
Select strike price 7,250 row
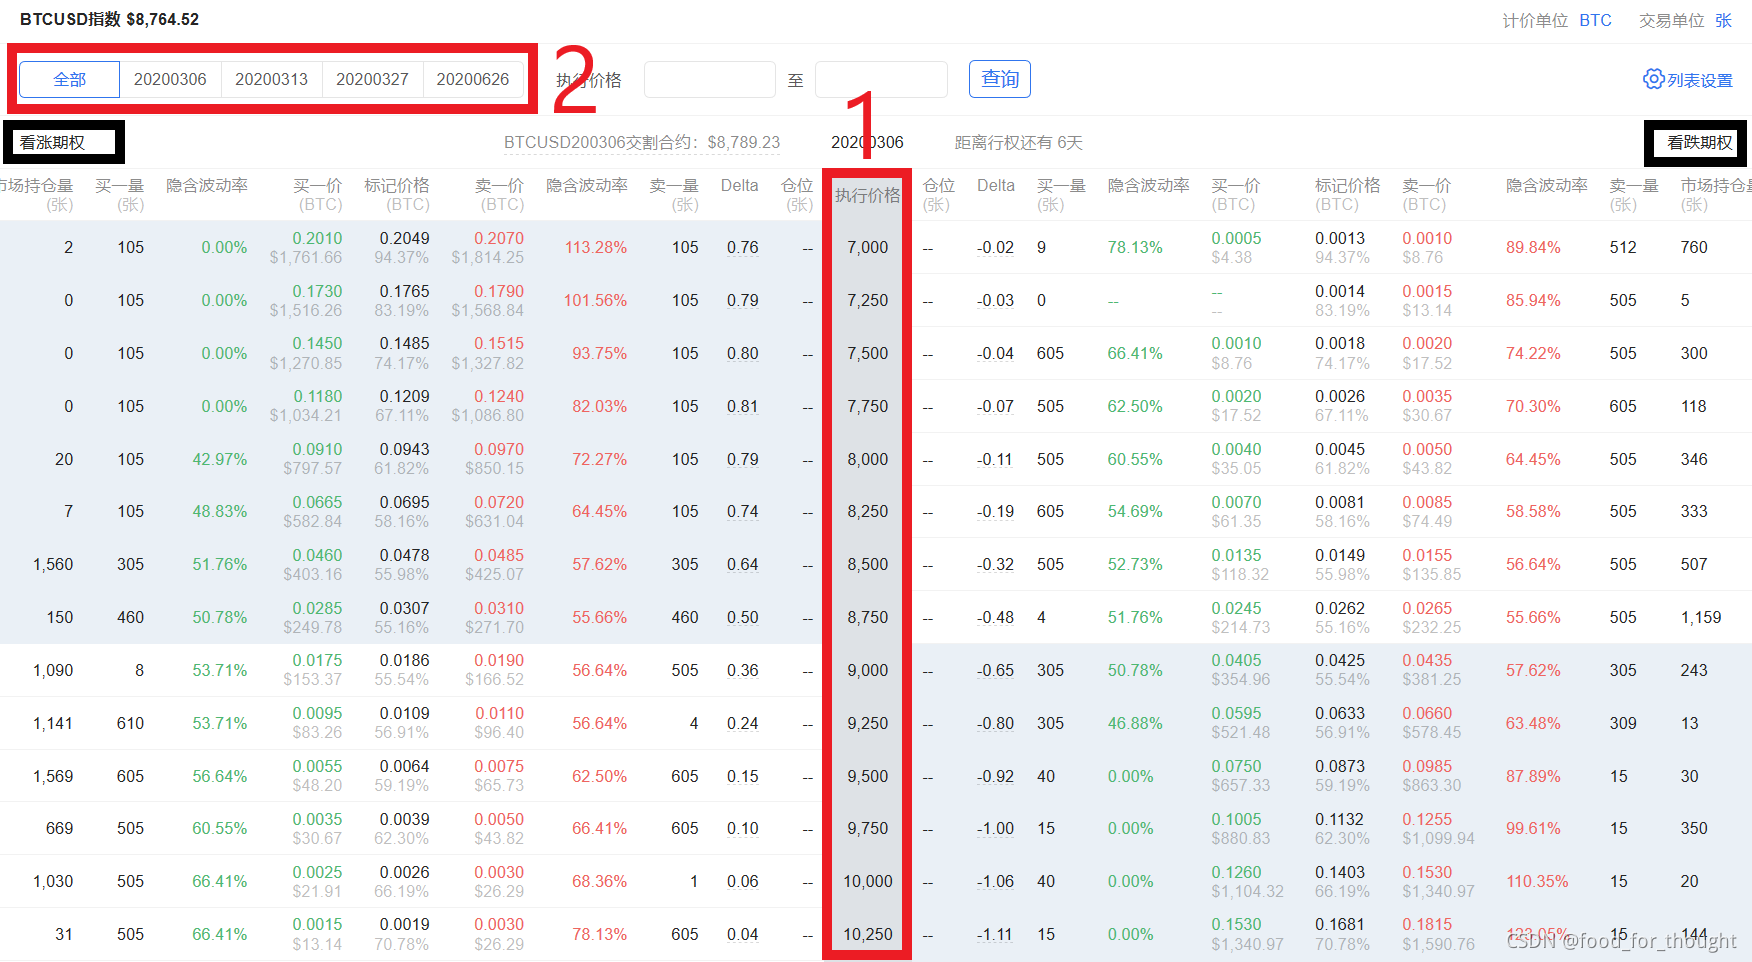tap(868, 300)
